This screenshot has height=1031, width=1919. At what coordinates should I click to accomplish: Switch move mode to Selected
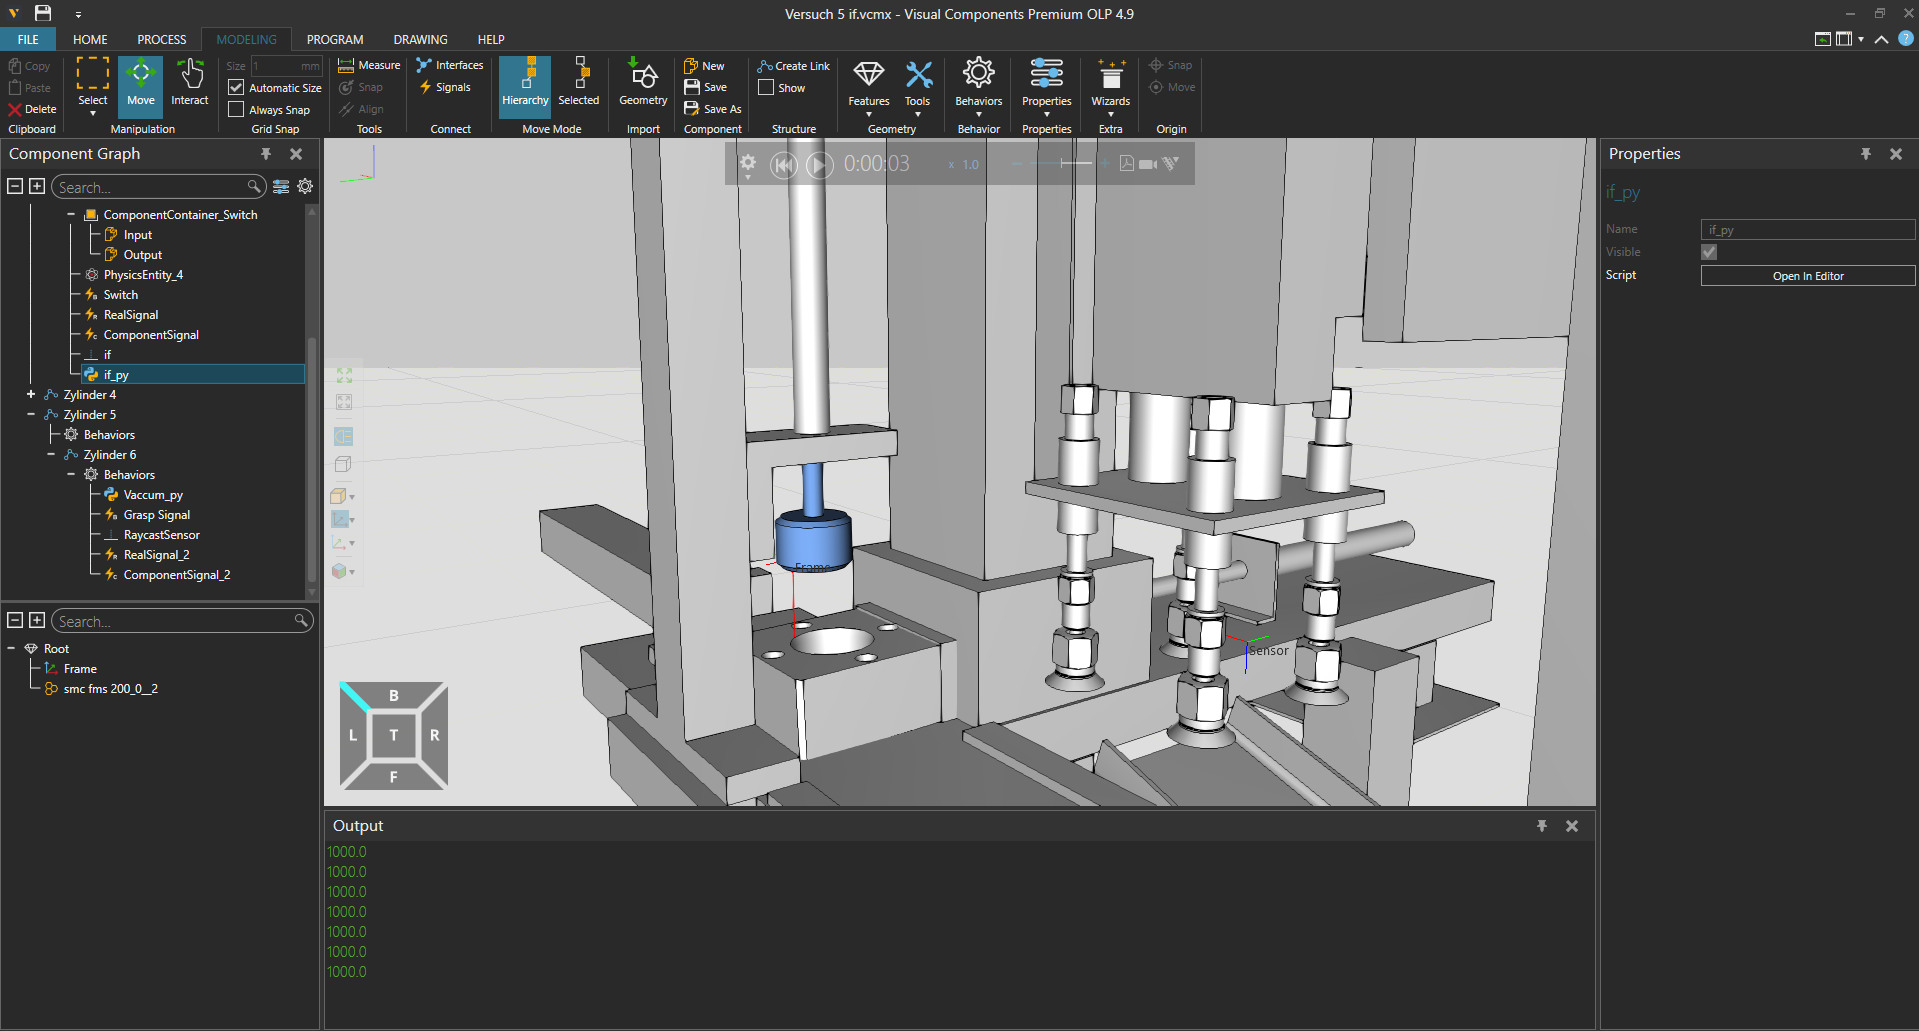(x=578, y=82)
